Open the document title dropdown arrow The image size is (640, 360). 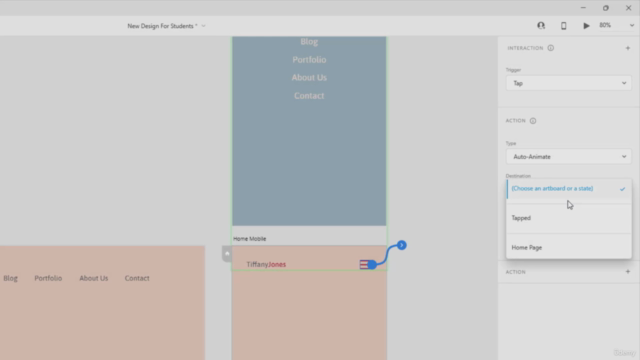[x=203, y=26]
